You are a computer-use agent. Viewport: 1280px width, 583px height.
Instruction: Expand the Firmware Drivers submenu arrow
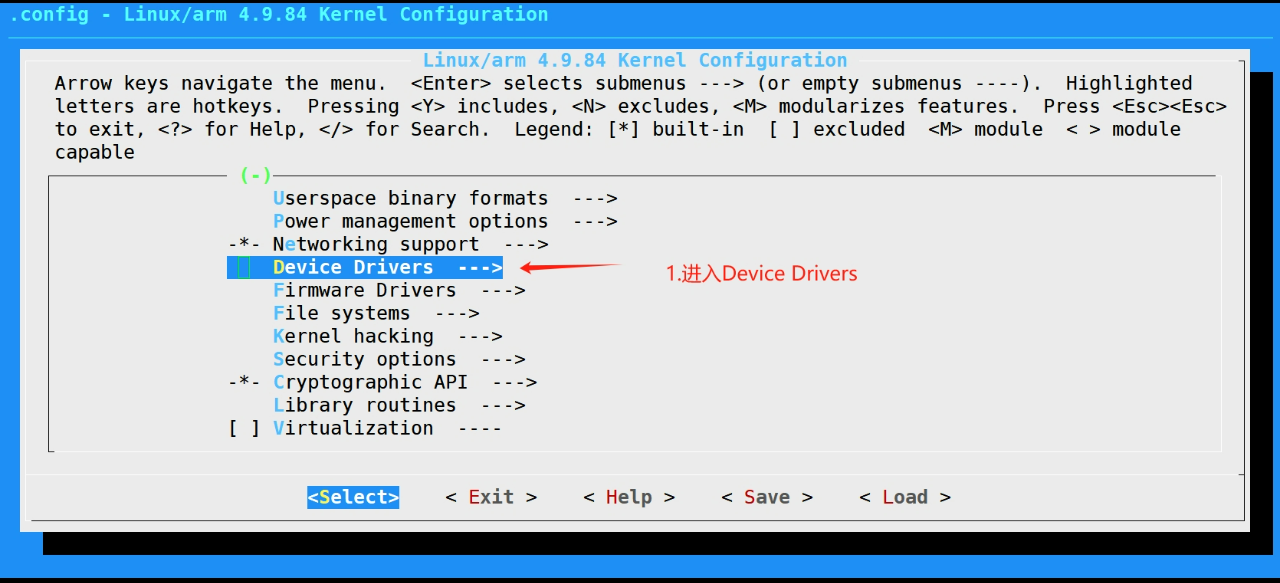[x=503, y=291]
